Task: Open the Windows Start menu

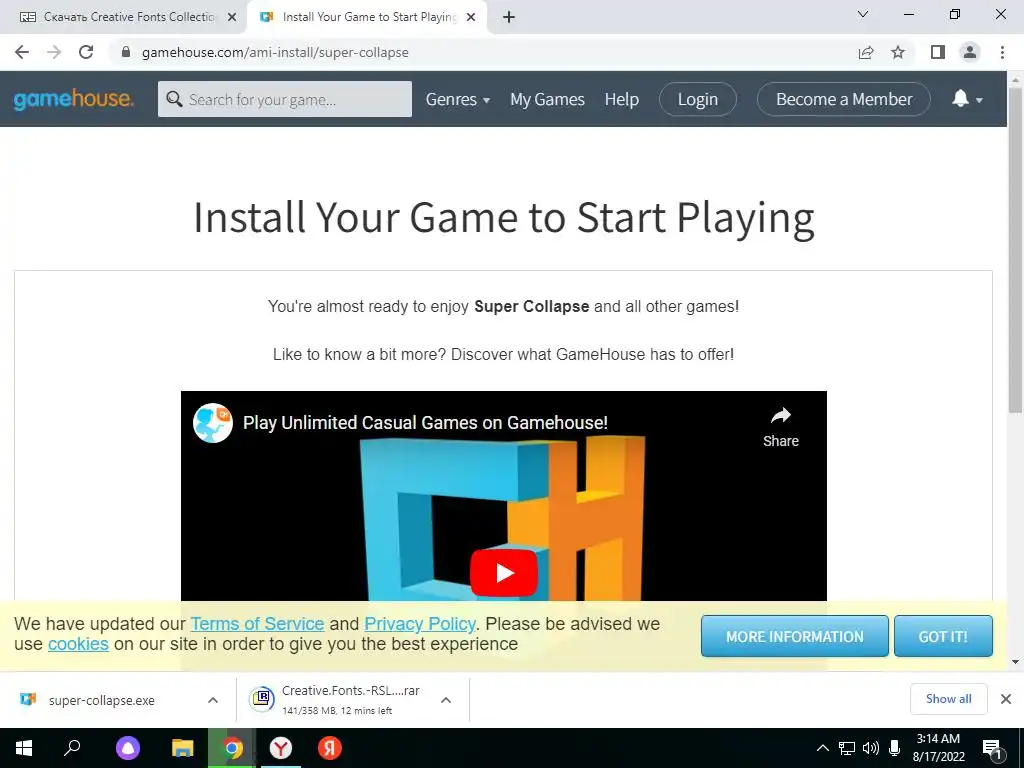Action: coord(24,748)
